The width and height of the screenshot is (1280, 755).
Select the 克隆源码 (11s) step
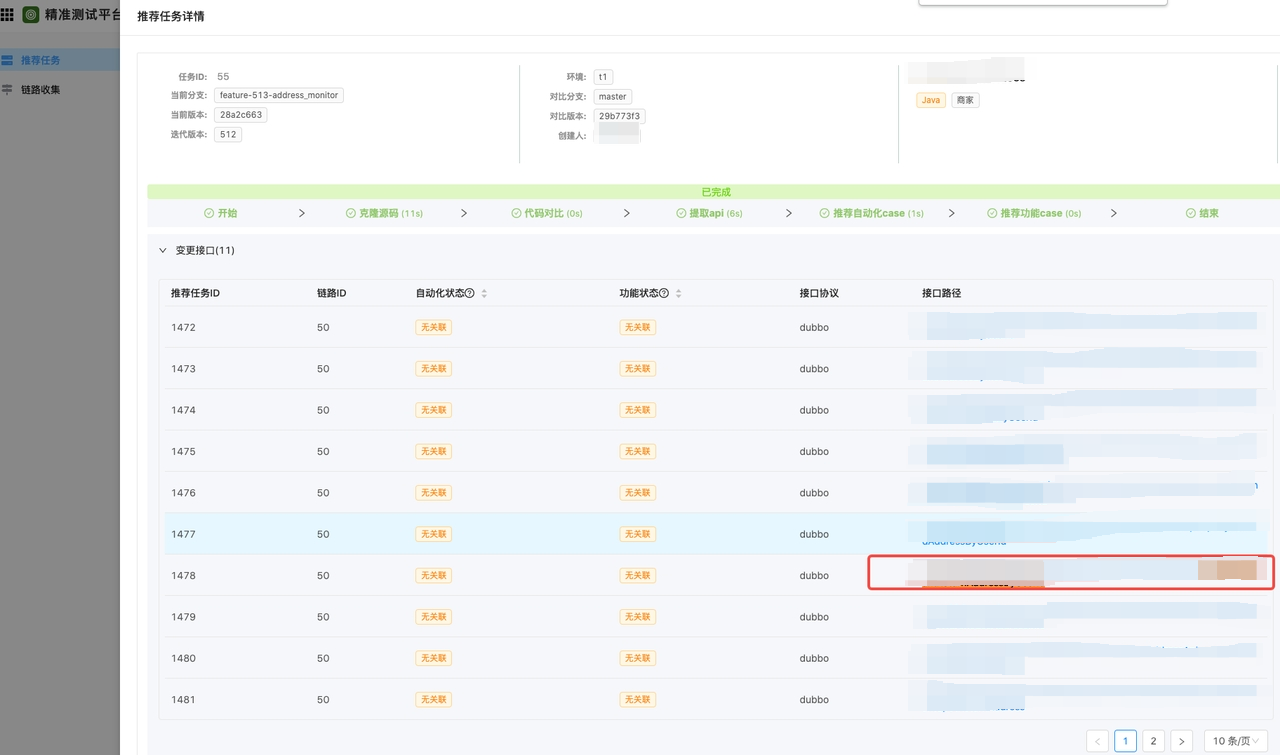[x=384, y=213]
